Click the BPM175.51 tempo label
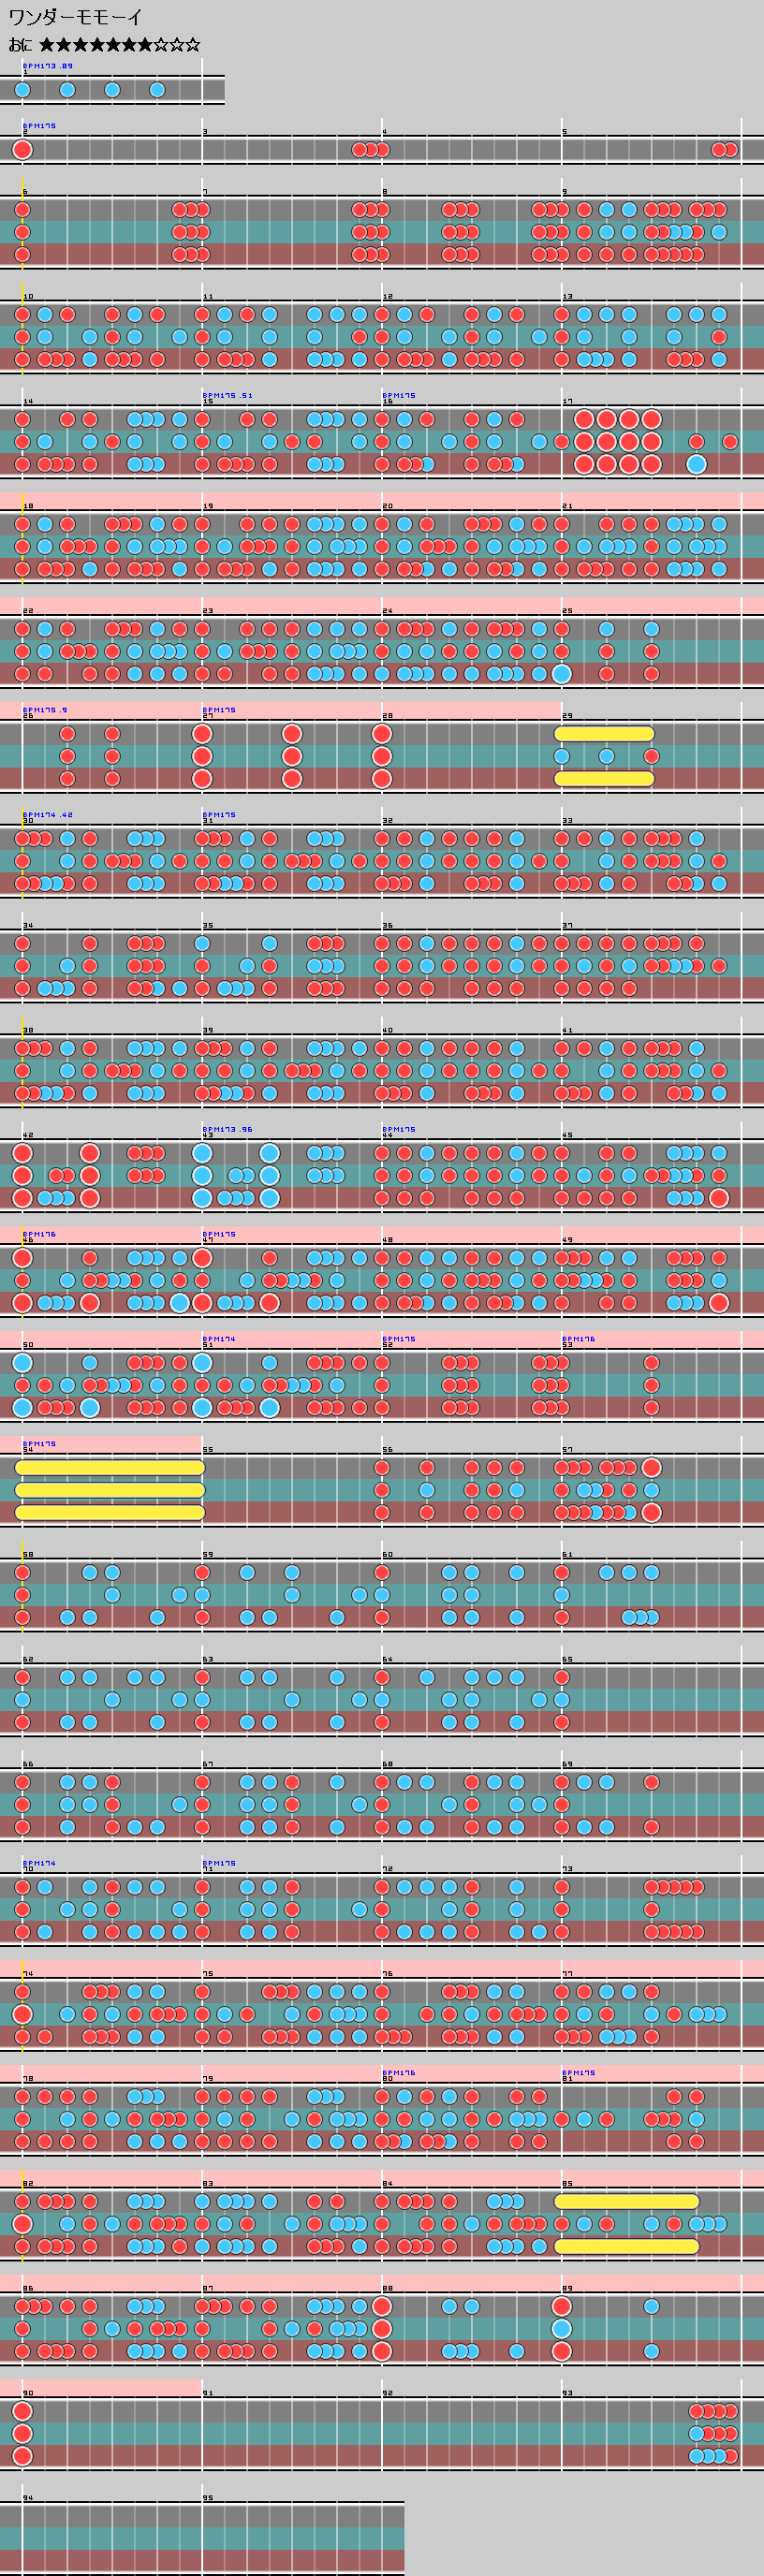The image size is (764, 2576). point(228,395)
